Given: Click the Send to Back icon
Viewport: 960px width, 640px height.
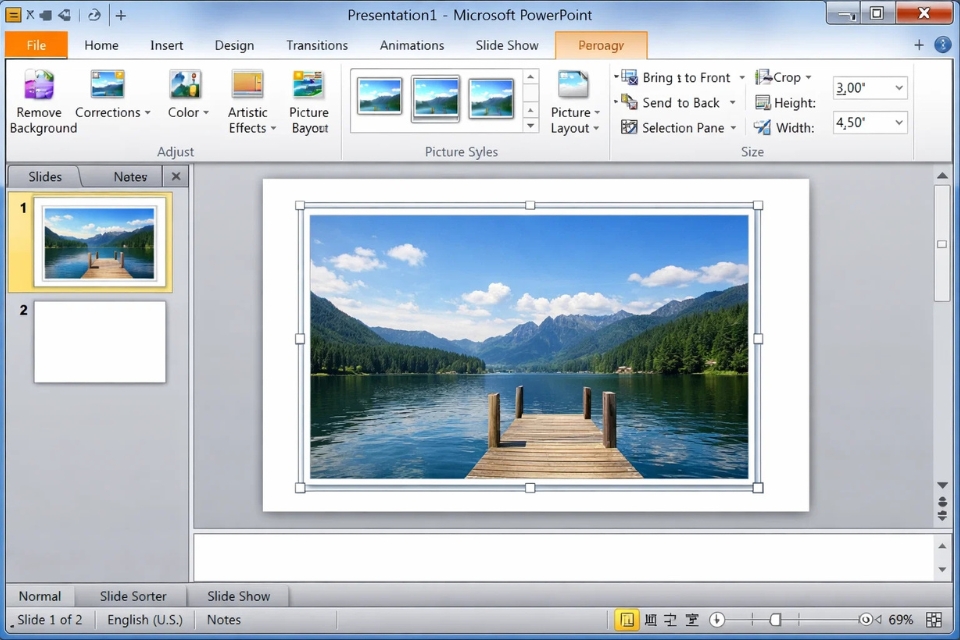Looking at the screenshot, I should (630, 102).
